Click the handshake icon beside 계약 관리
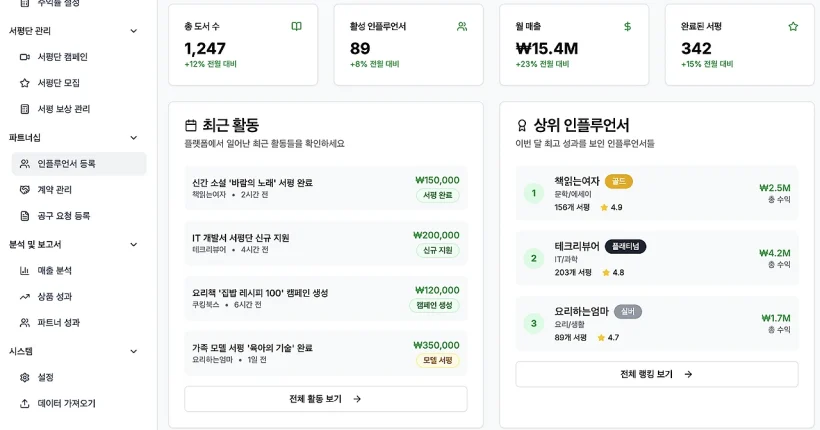The image size is (820, 430). click(x=25, y=189)
